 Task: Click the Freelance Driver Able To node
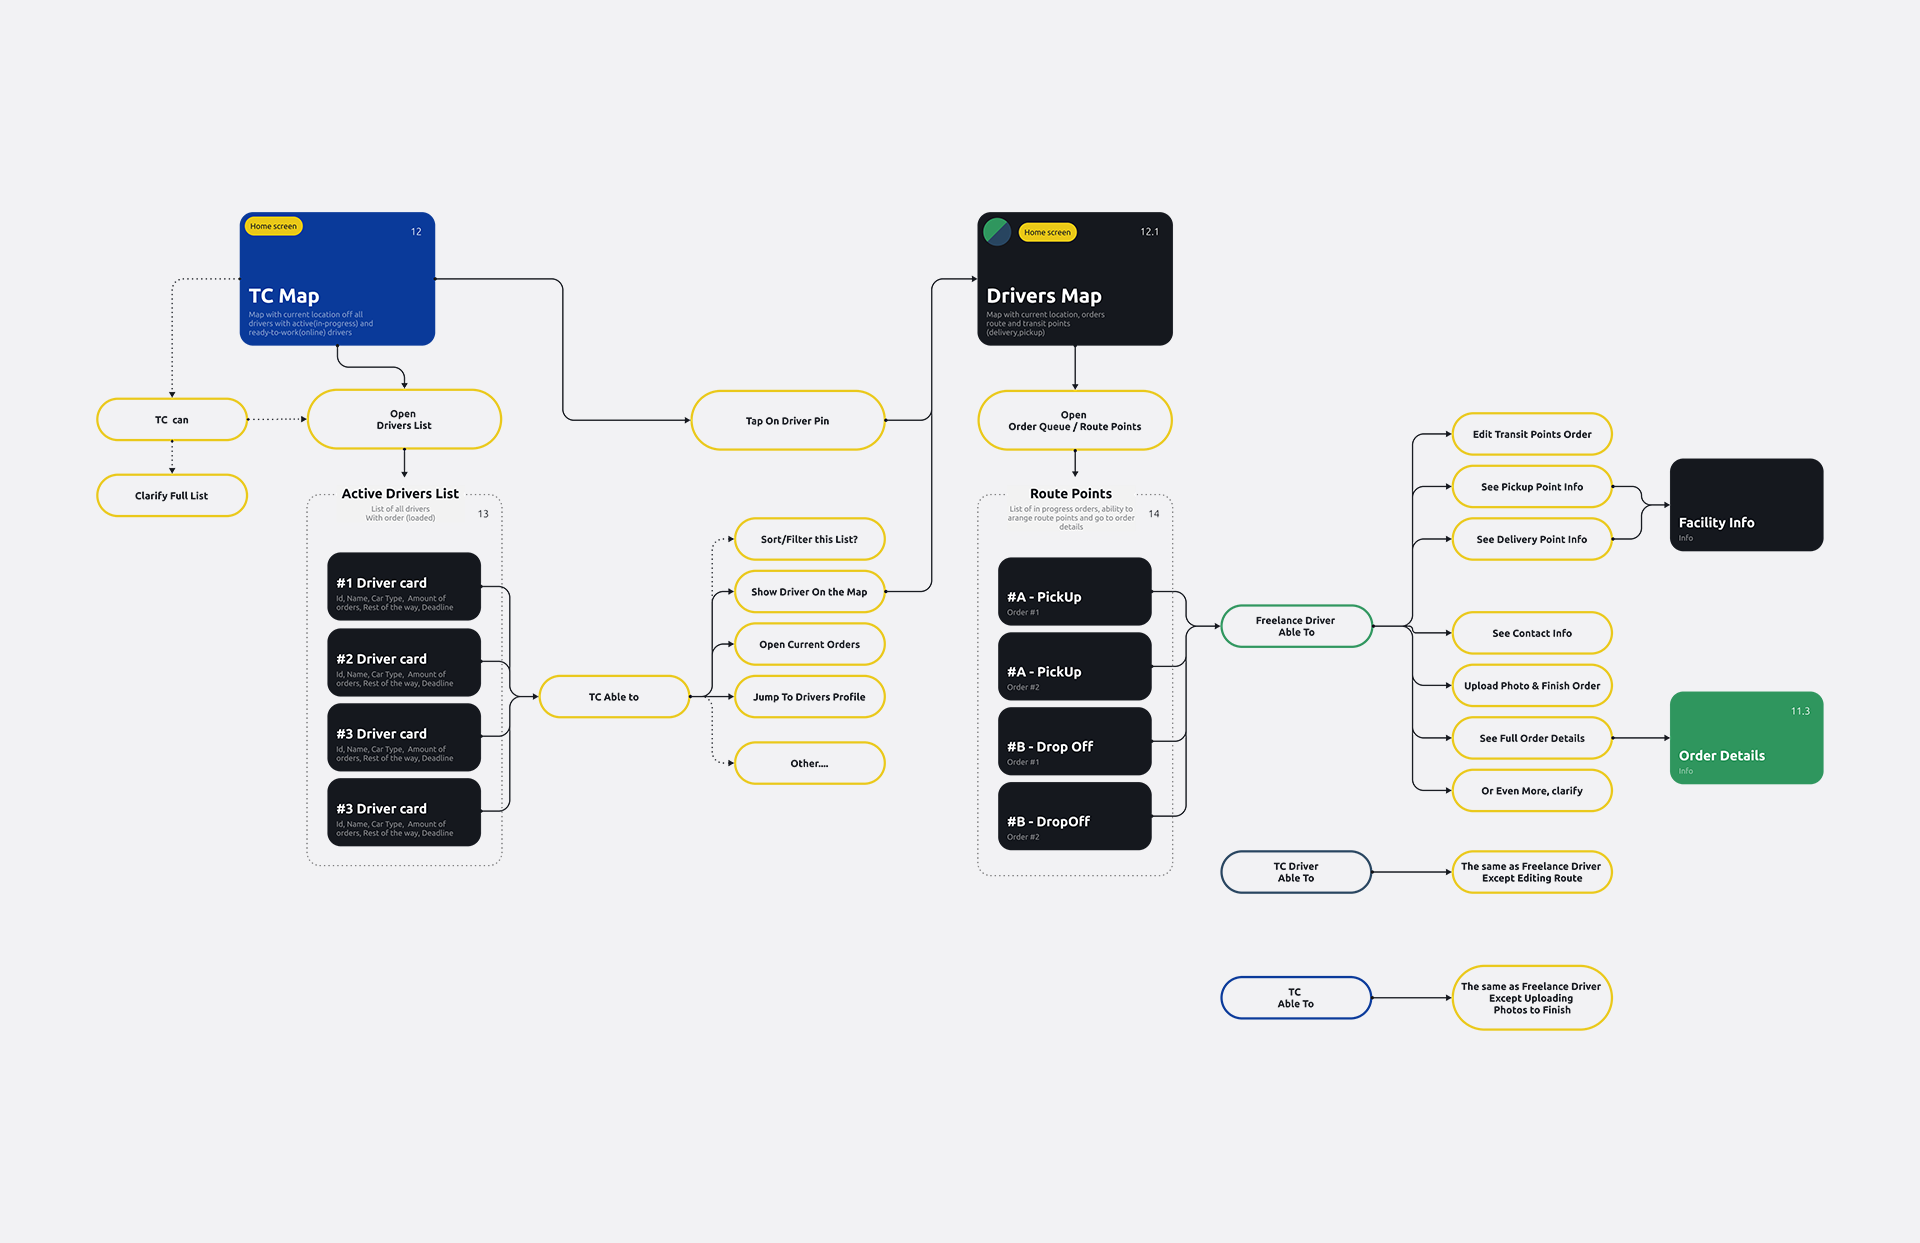(1296, 626)
